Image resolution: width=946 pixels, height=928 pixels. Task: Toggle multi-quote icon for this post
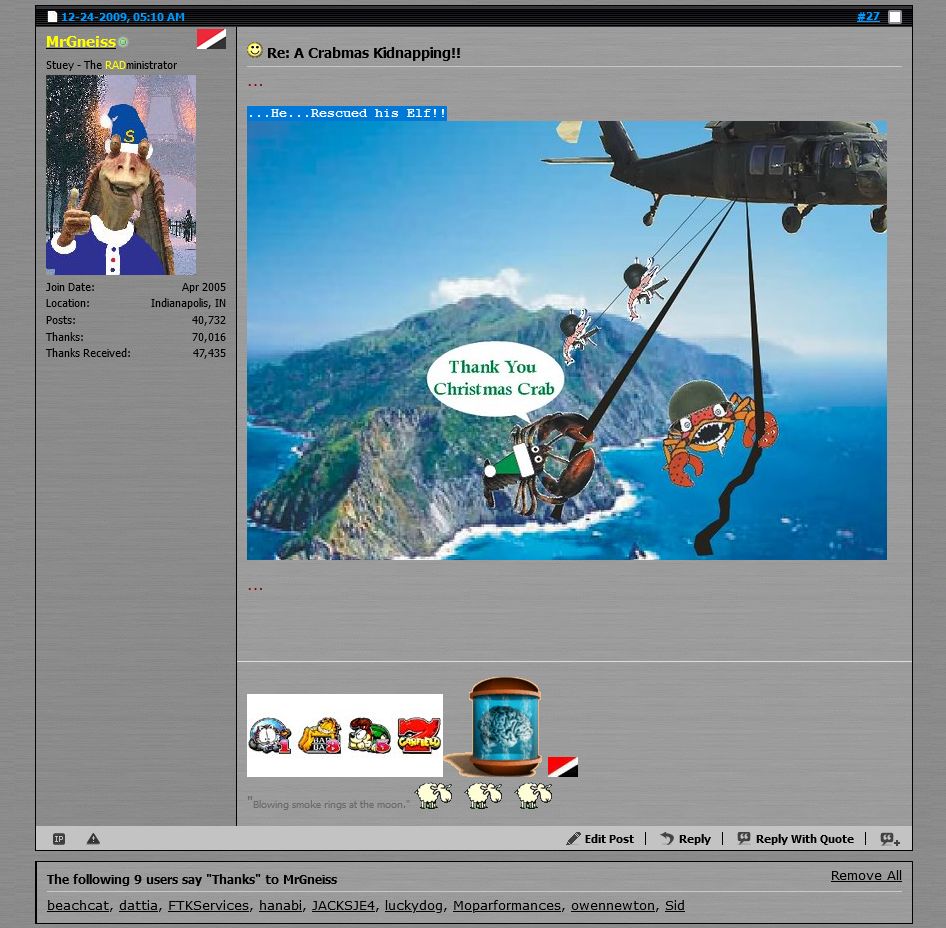pyautogui.click(x=890, y=839)
